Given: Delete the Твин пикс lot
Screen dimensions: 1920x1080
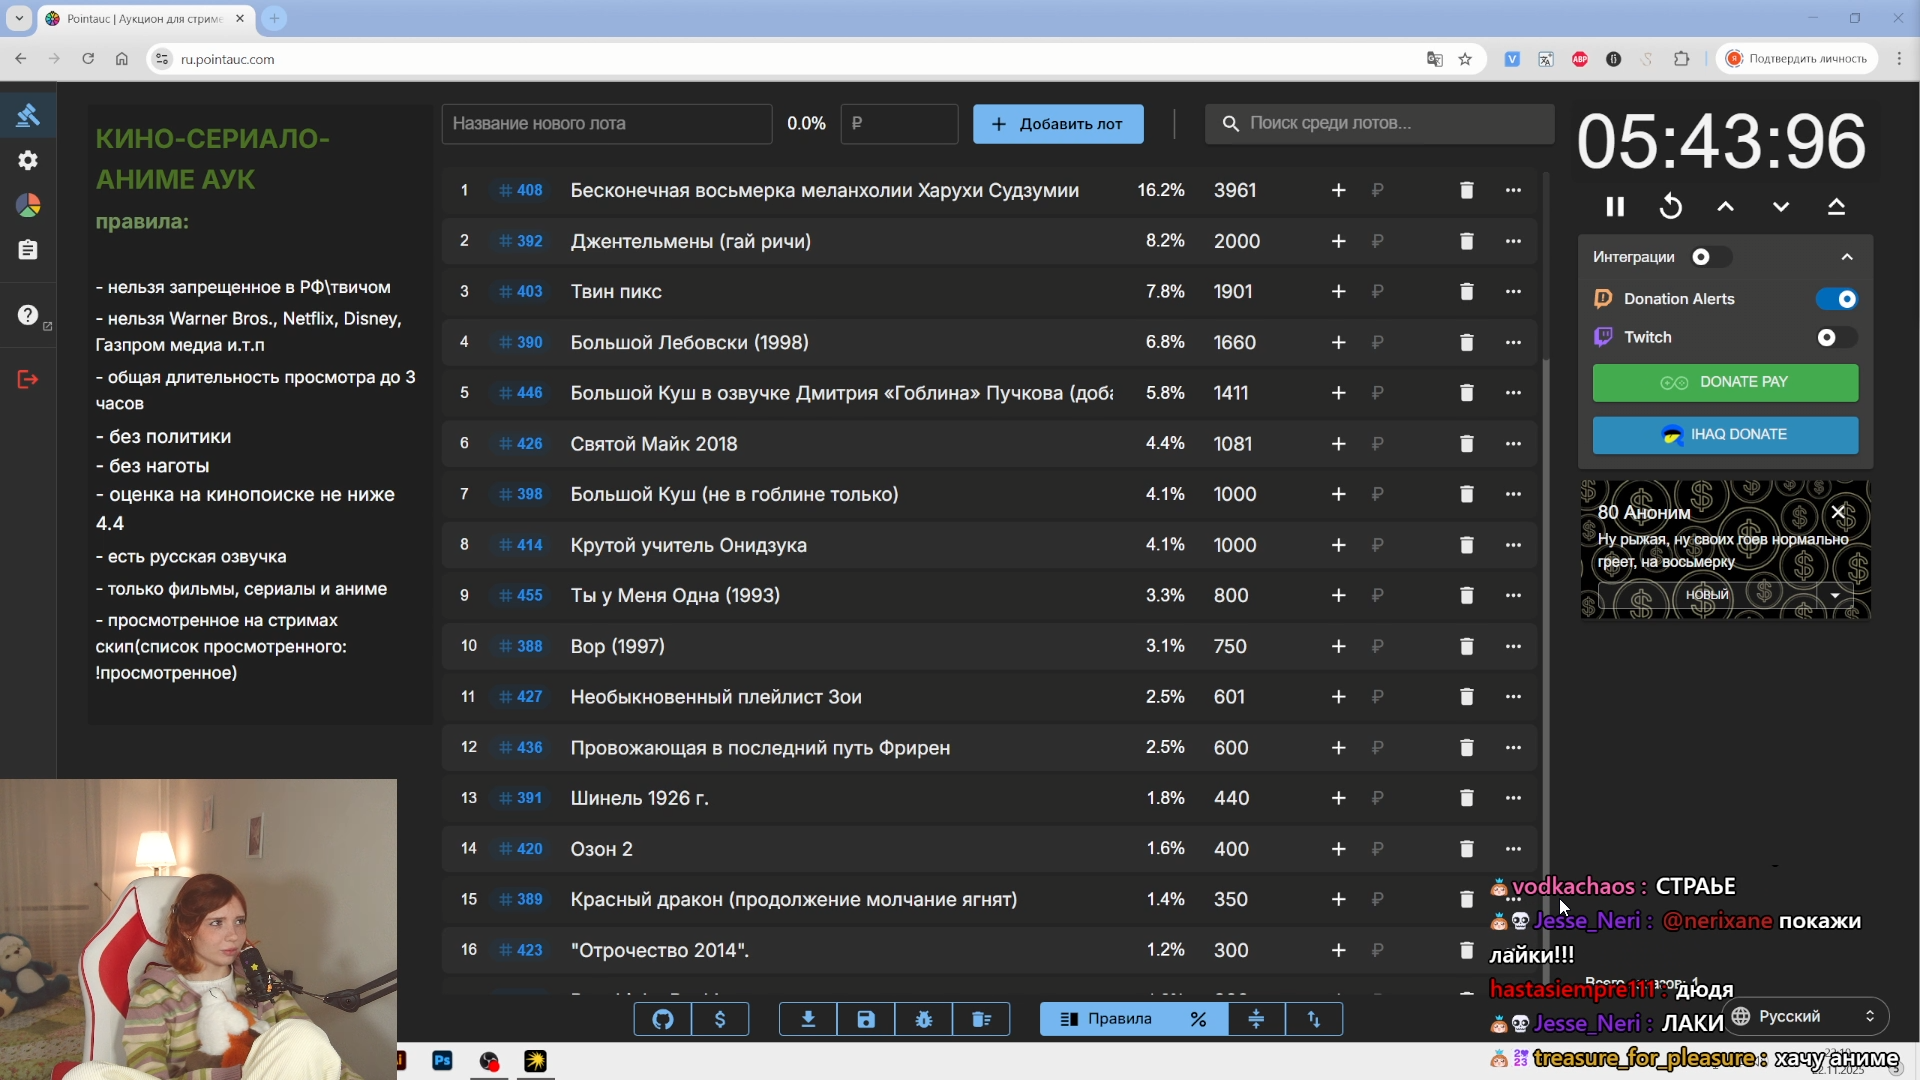Looking at the screenshot, I should (x=1466, y=292).
